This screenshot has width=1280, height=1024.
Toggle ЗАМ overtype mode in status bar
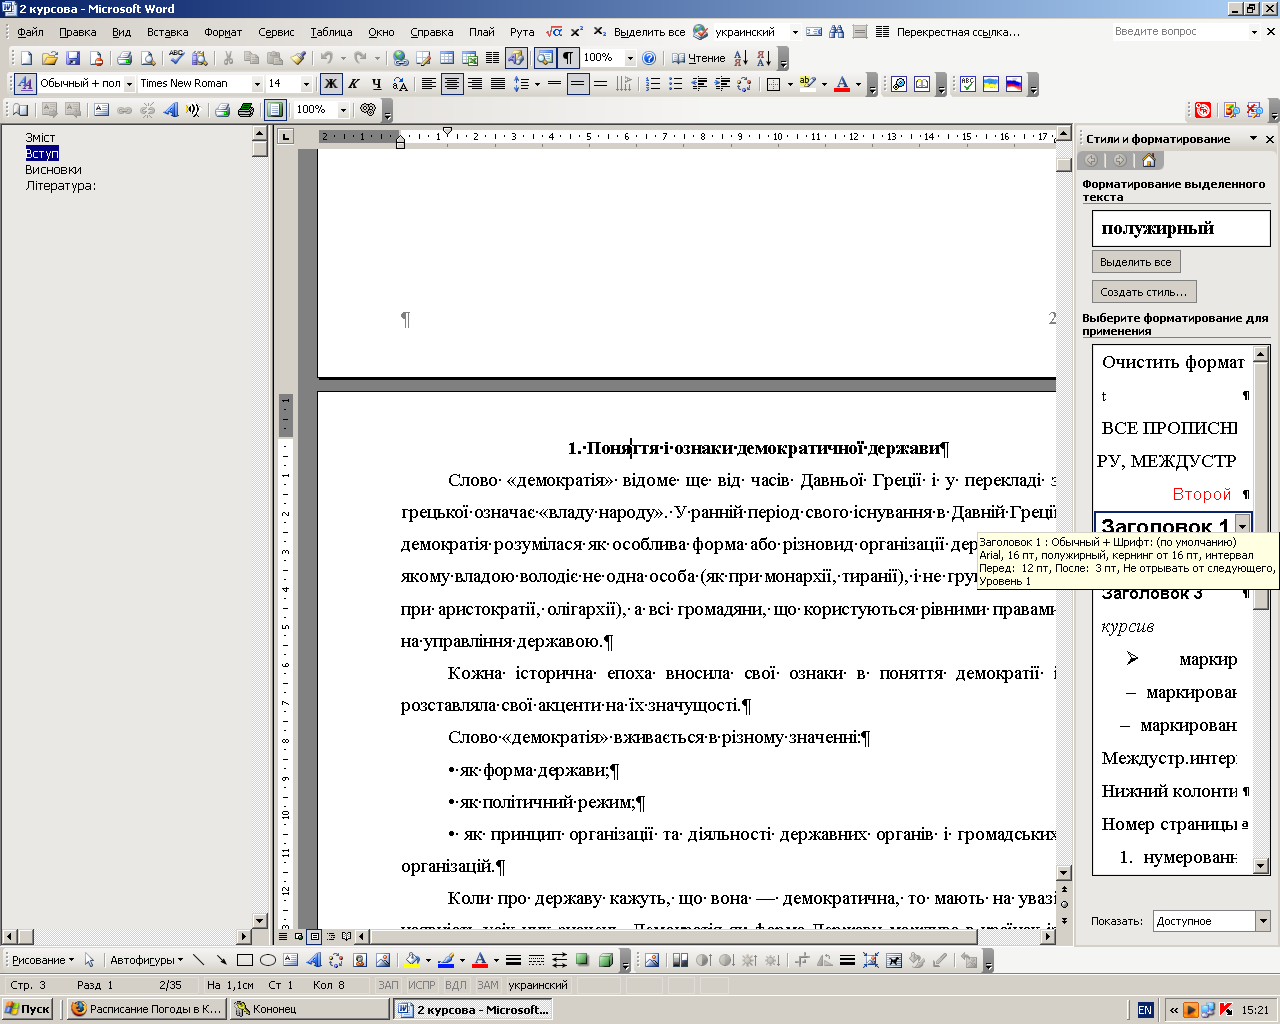pos(487,985)
